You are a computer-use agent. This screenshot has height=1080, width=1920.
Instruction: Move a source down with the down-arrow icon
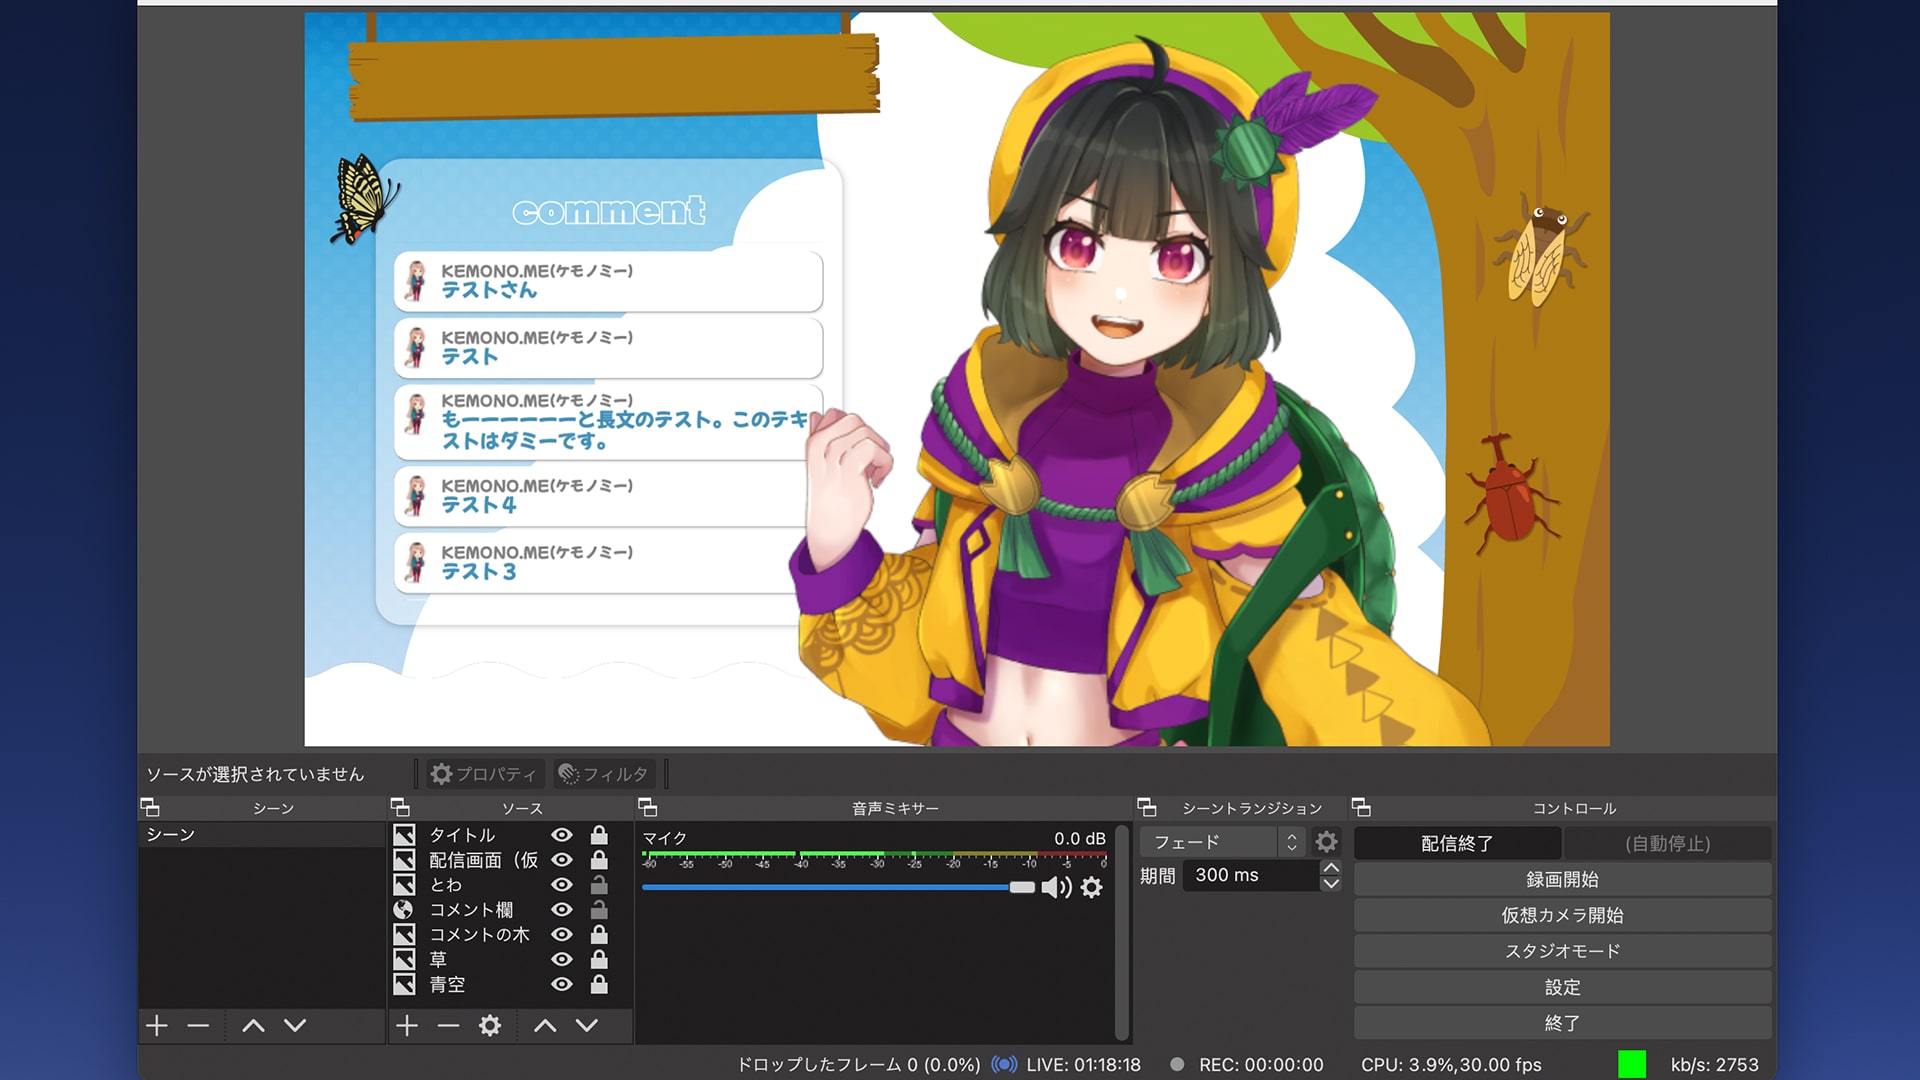(x=588, y=1026)
